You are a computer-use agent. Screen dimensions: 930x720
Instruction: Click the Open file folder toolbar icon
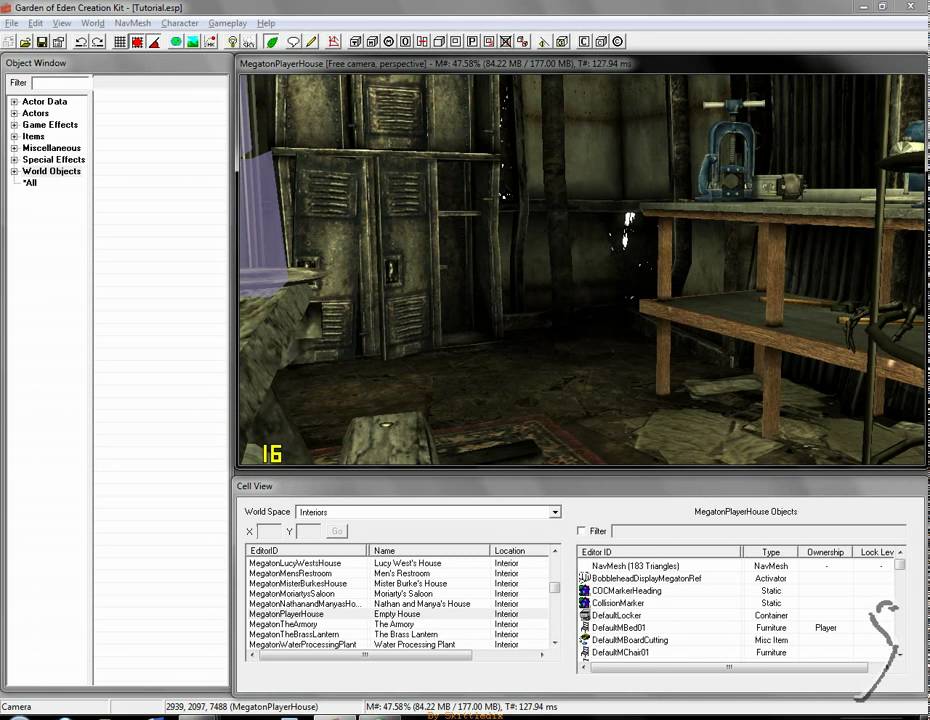click(25, 42)
